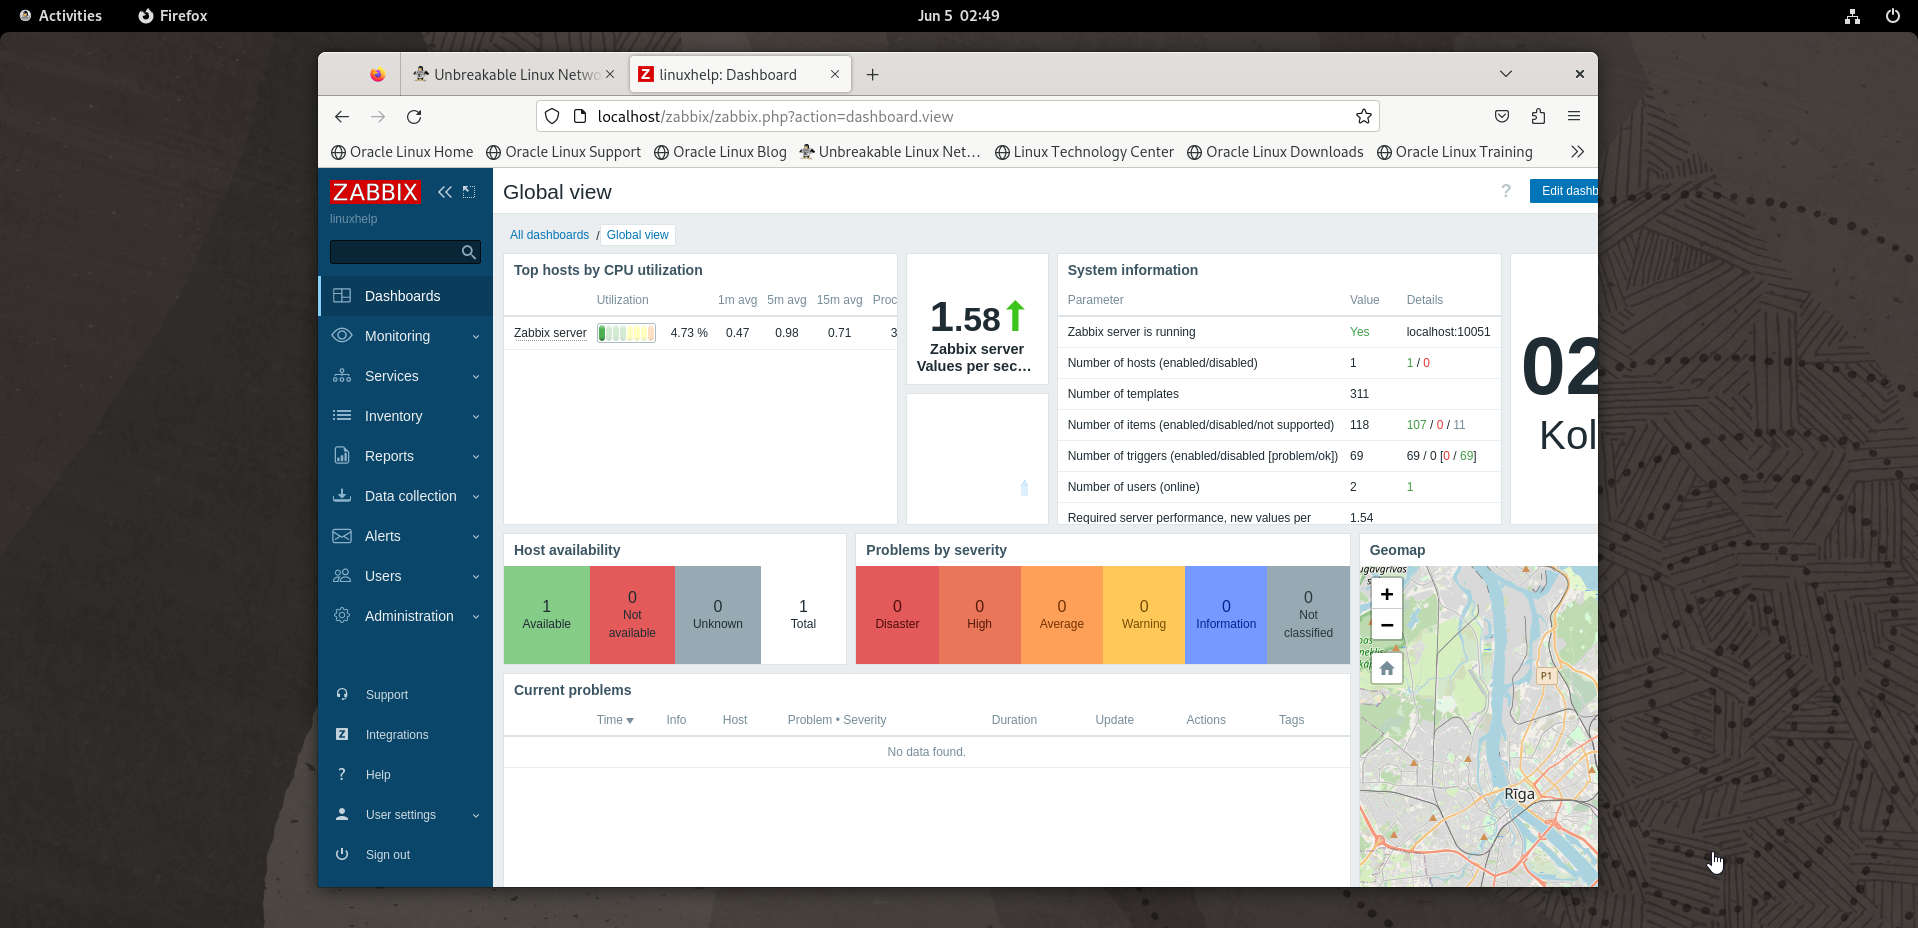
Task: Click the Support headset icon
Action: (x=342, y=695)
